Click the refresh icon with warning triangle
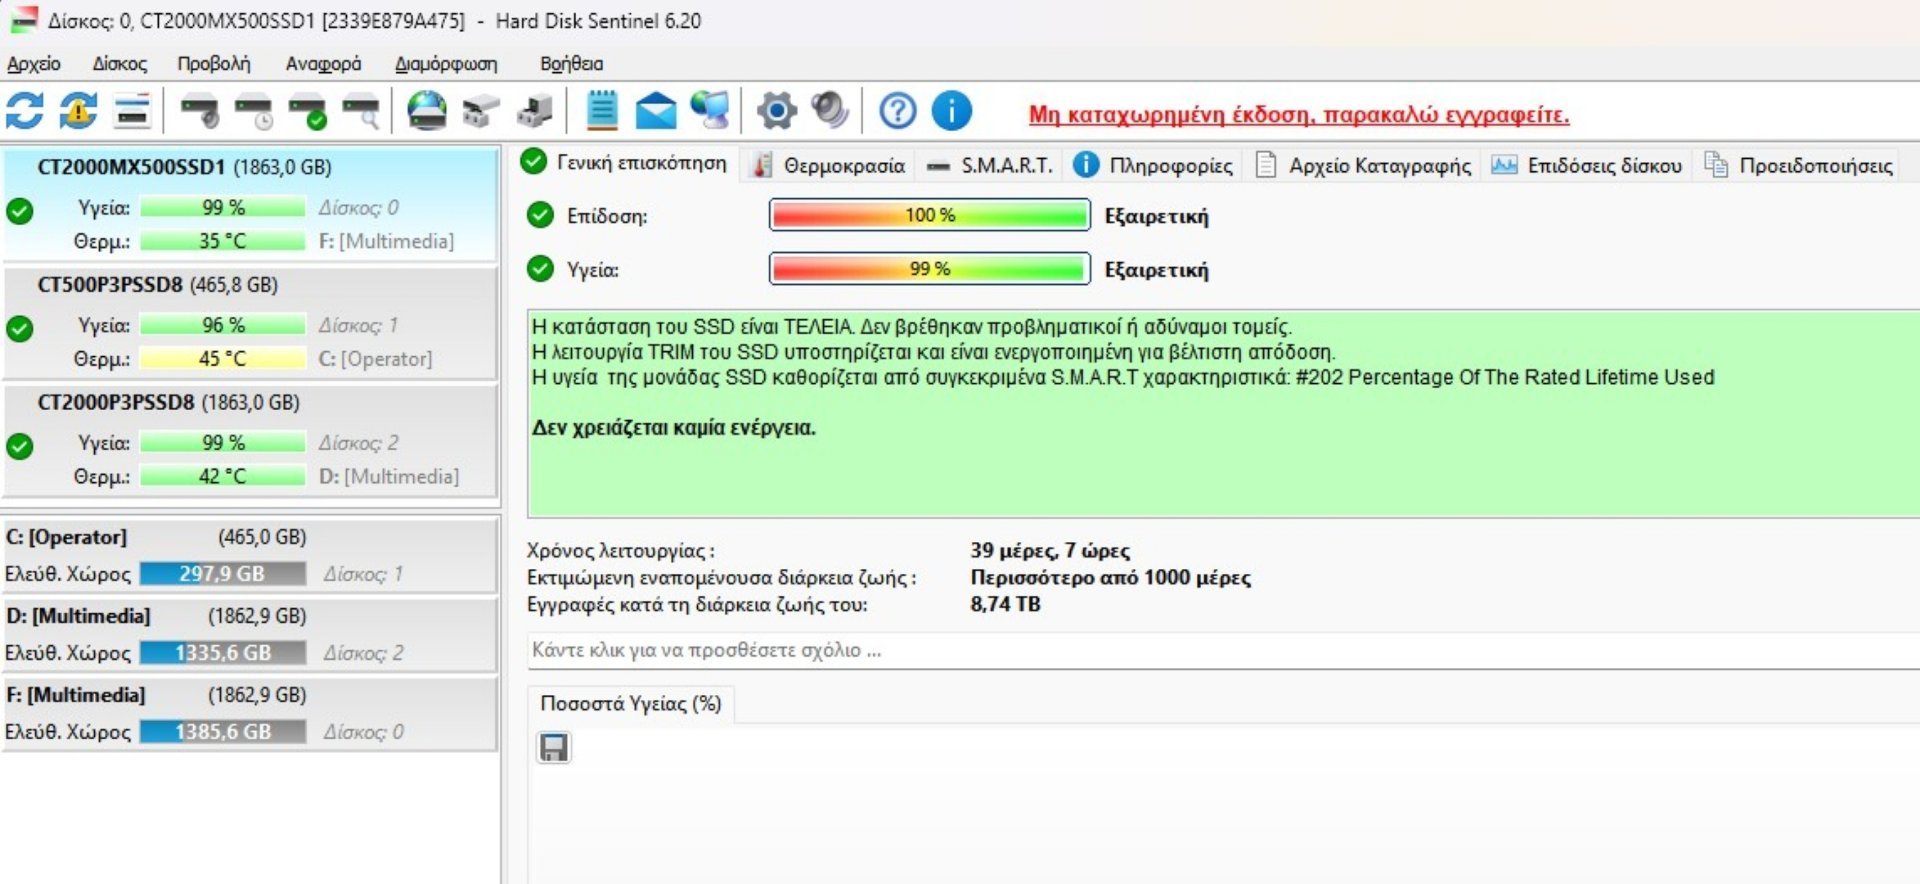 (79, 110)
